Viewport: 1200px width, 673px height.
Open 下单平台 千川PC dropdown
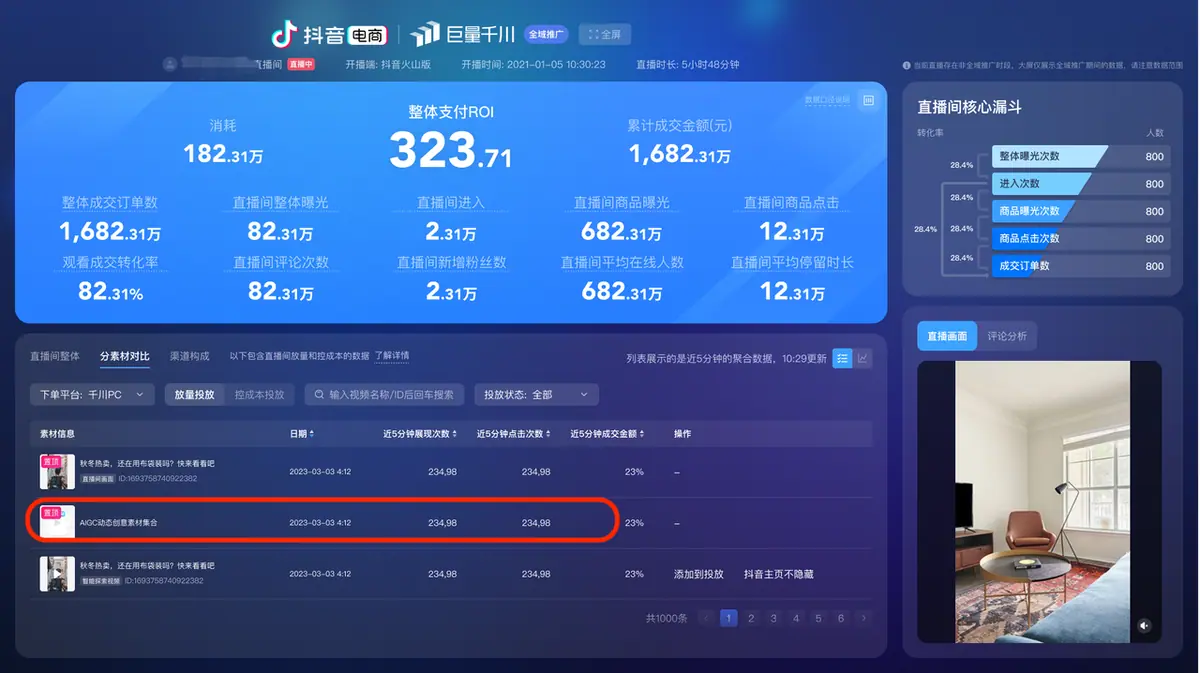coord(92,394)
